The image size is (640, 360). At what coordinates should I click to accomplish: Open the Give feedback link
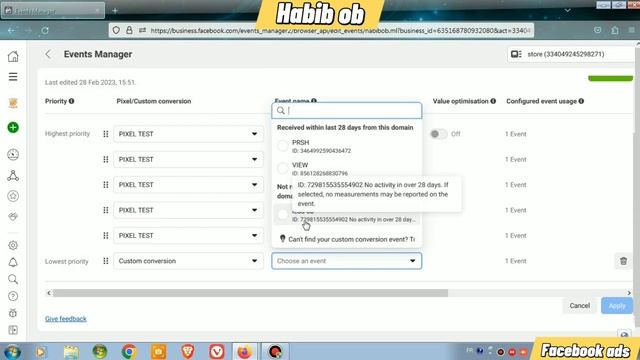click(x=66, y=318)
